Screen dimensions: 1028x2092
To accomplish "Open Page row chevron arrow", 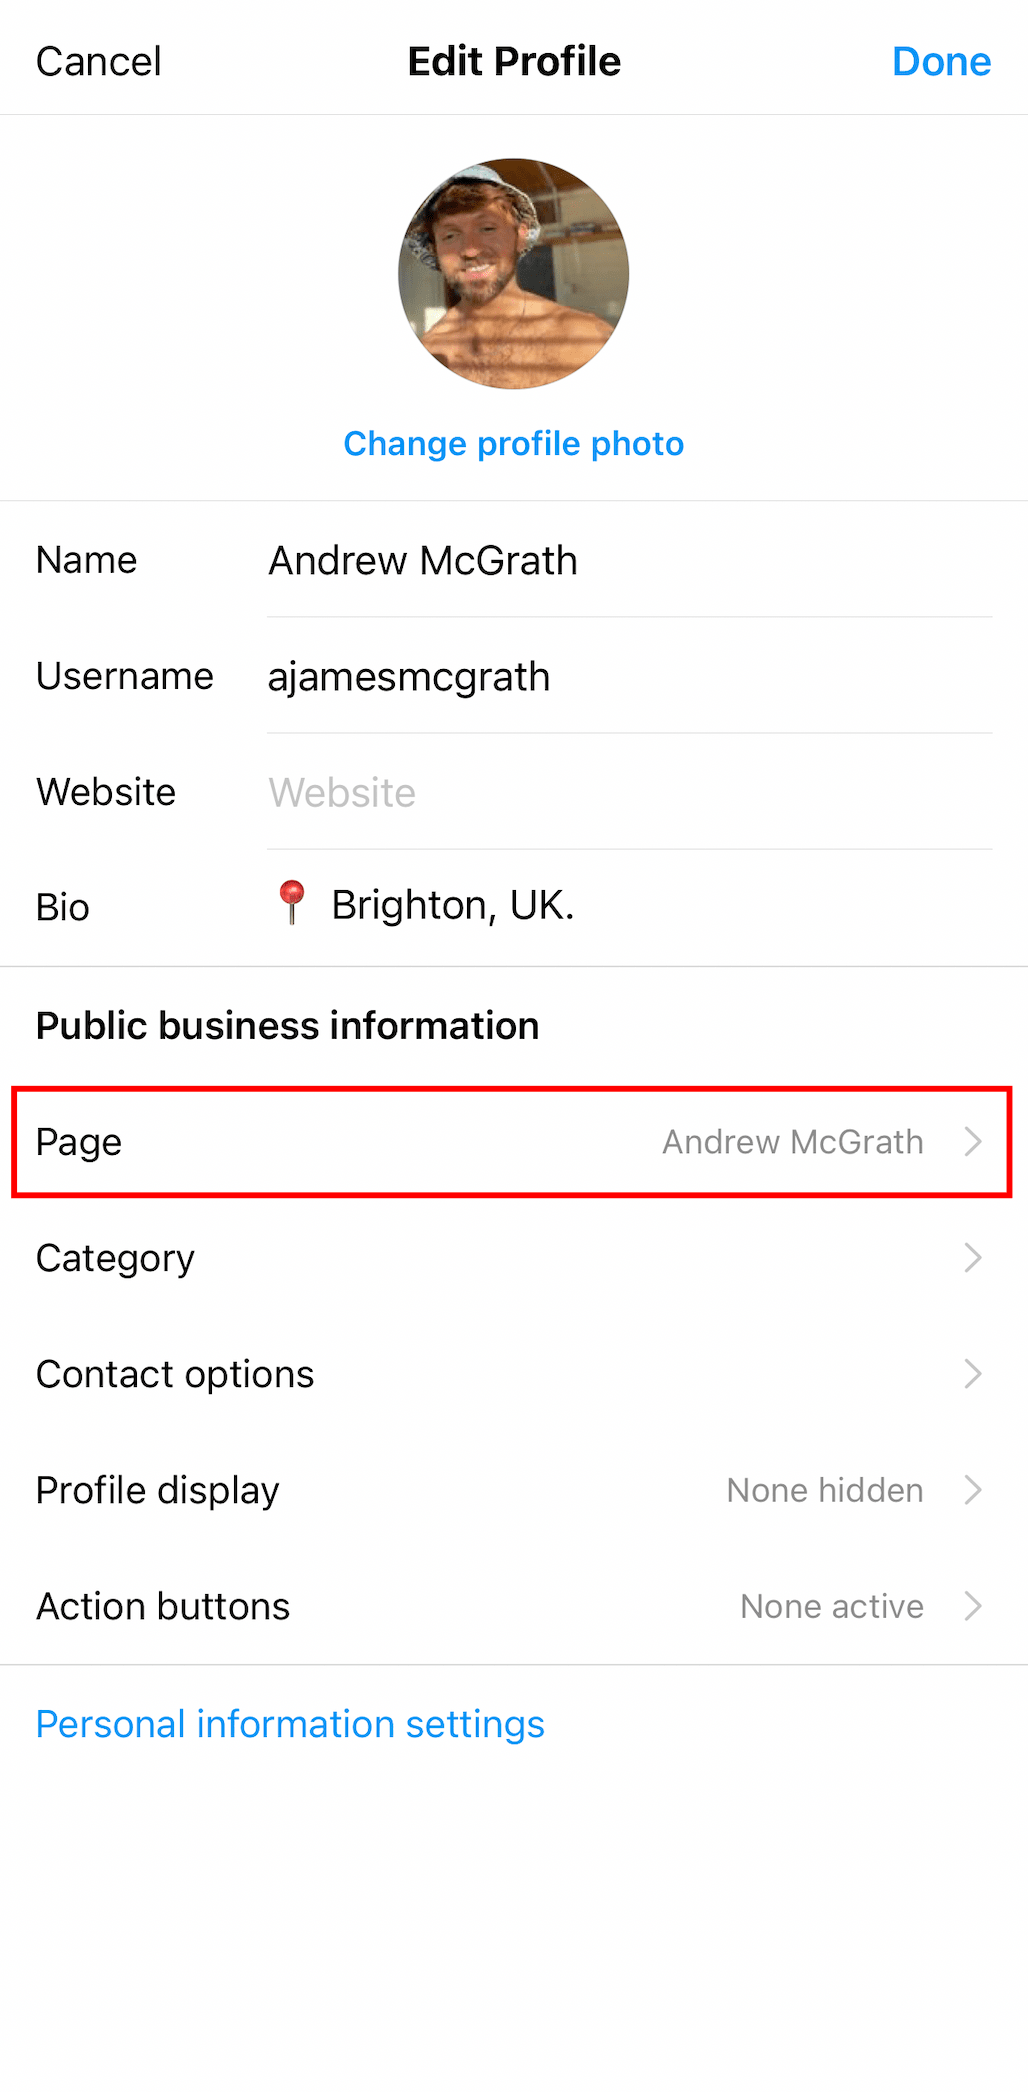I will click(x=973, y=1142).
